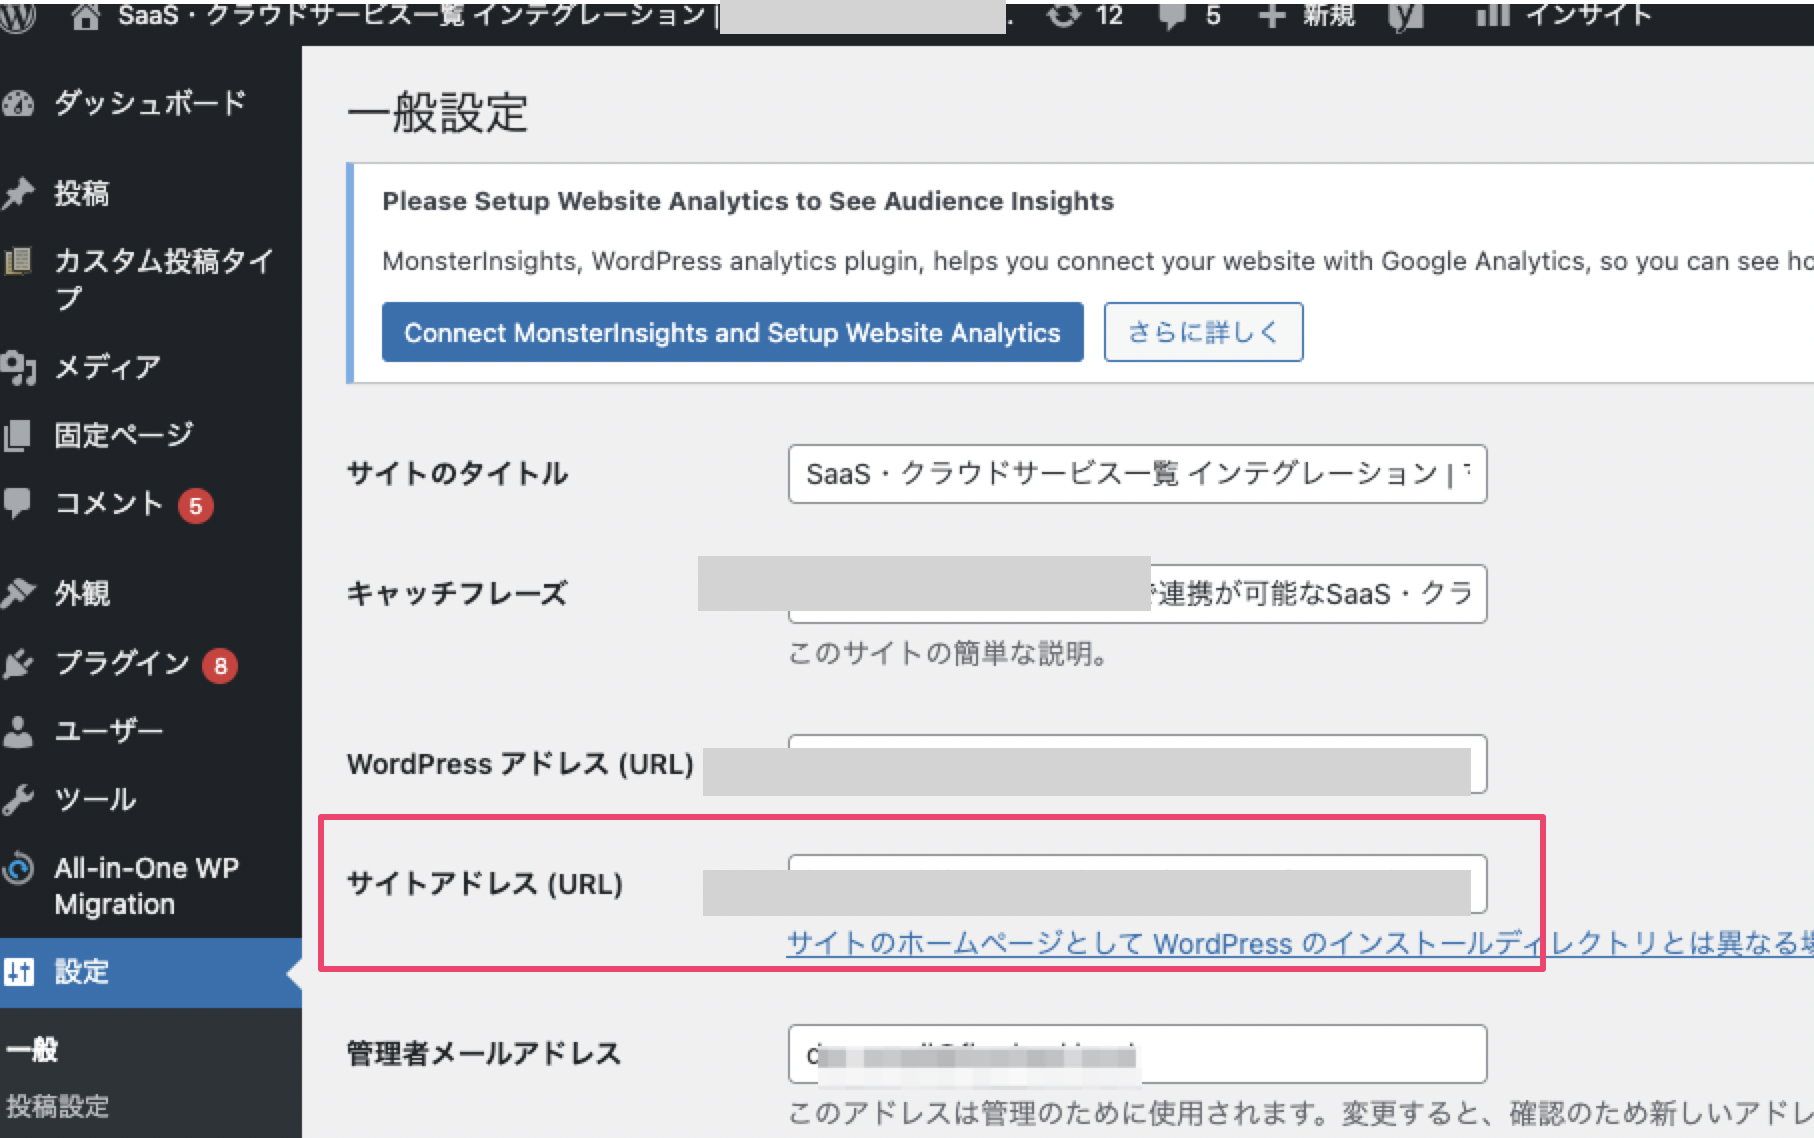Open the updates icon showing 12

coord(1063,15)
